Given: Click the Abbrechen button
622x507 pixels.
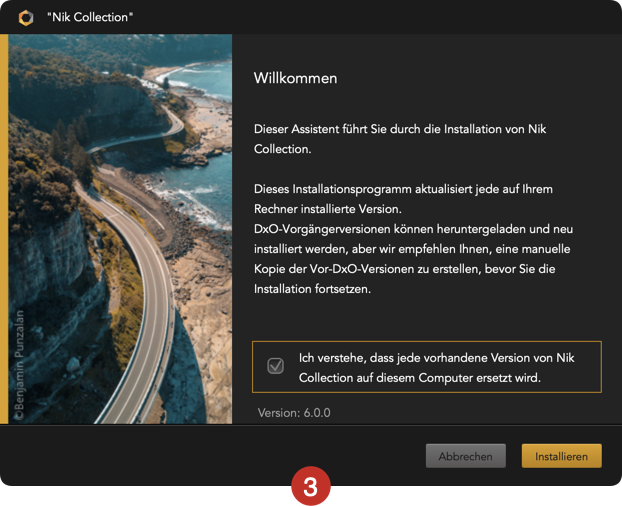Looking at the screenshot, I should pyautogui.click(x=466, y=456).
